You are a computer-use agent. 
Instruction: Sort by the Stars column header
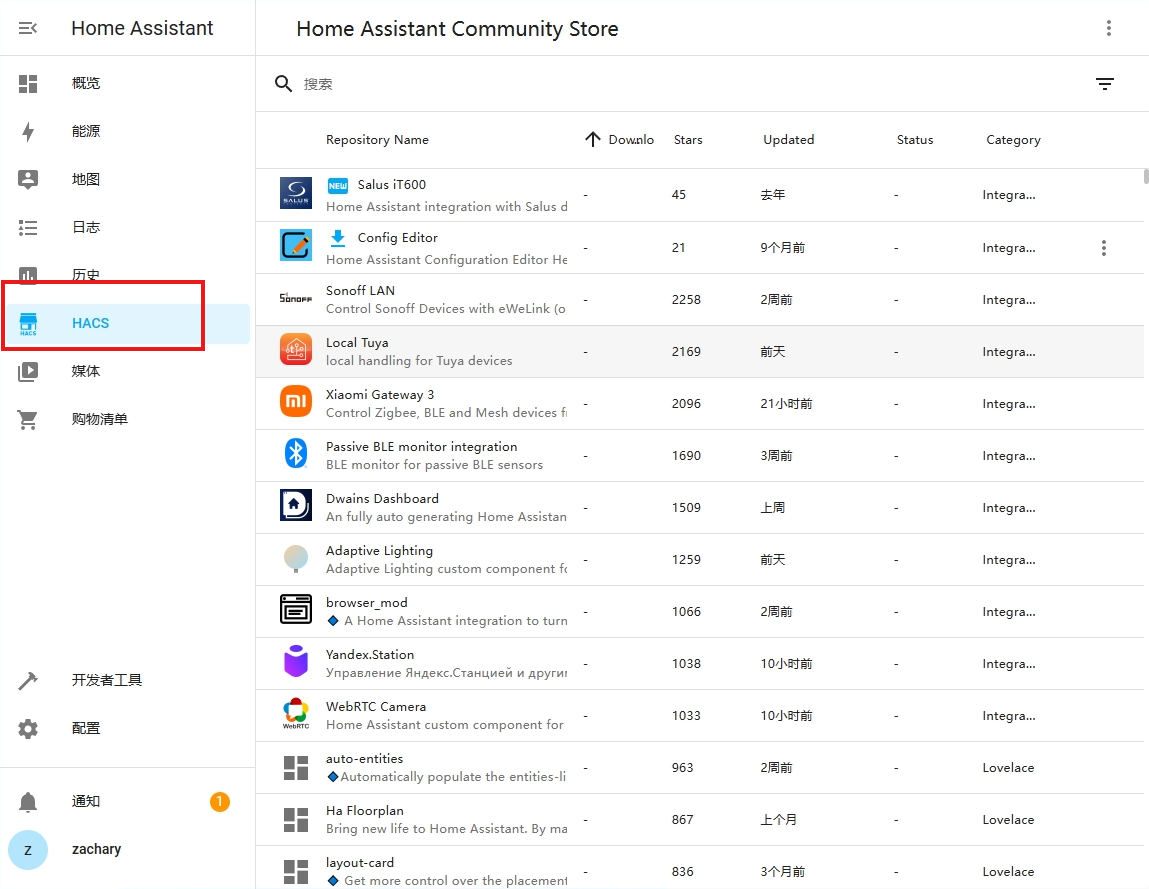point(688,139)
